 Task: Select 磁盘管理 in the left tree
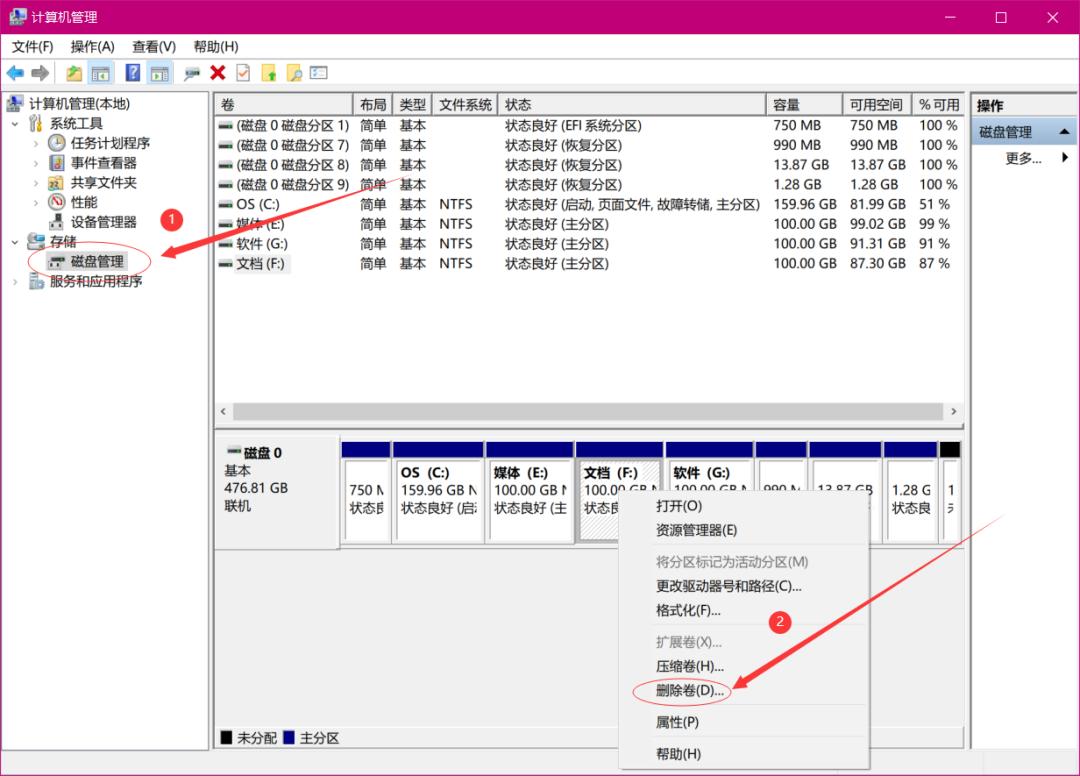coord(97,262)
